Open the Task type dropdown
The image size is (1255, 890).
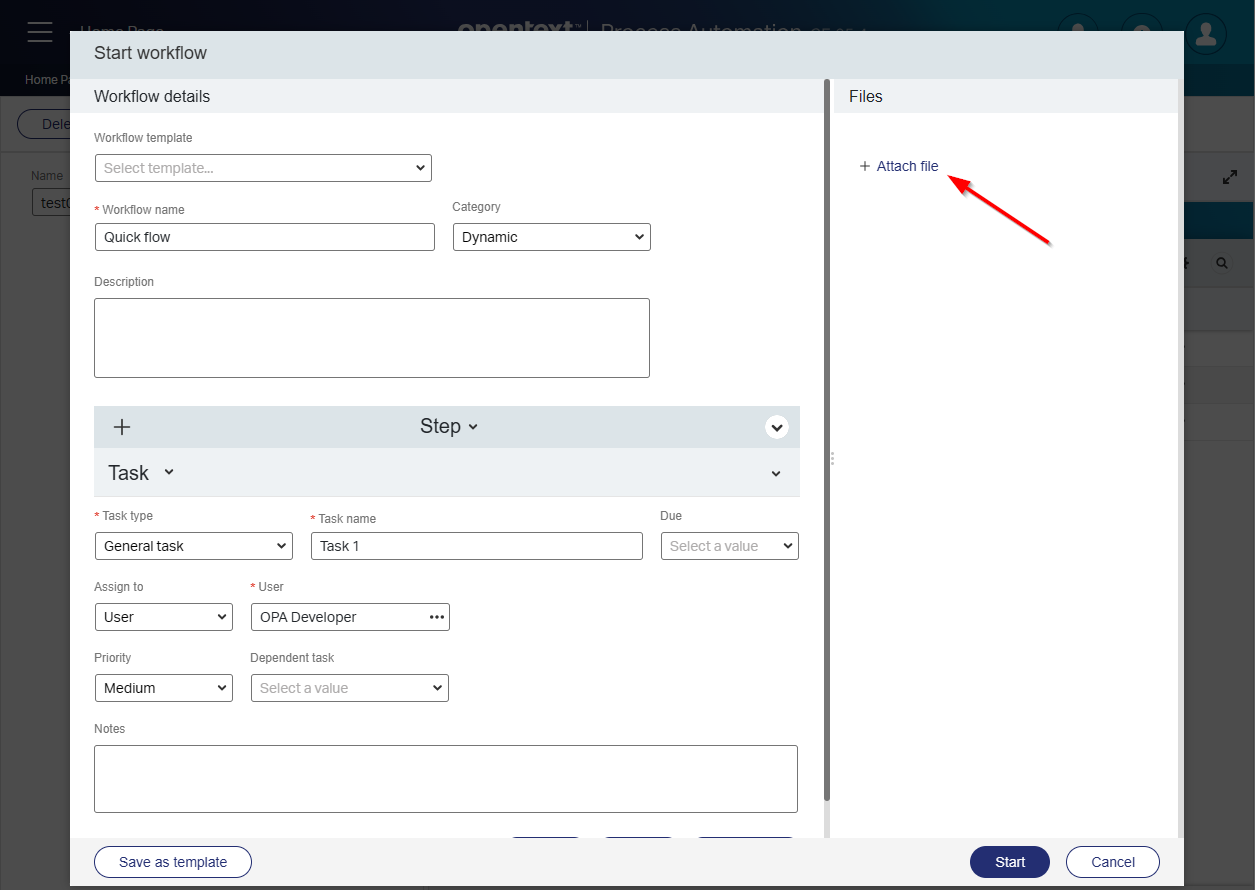click(193, 546)
